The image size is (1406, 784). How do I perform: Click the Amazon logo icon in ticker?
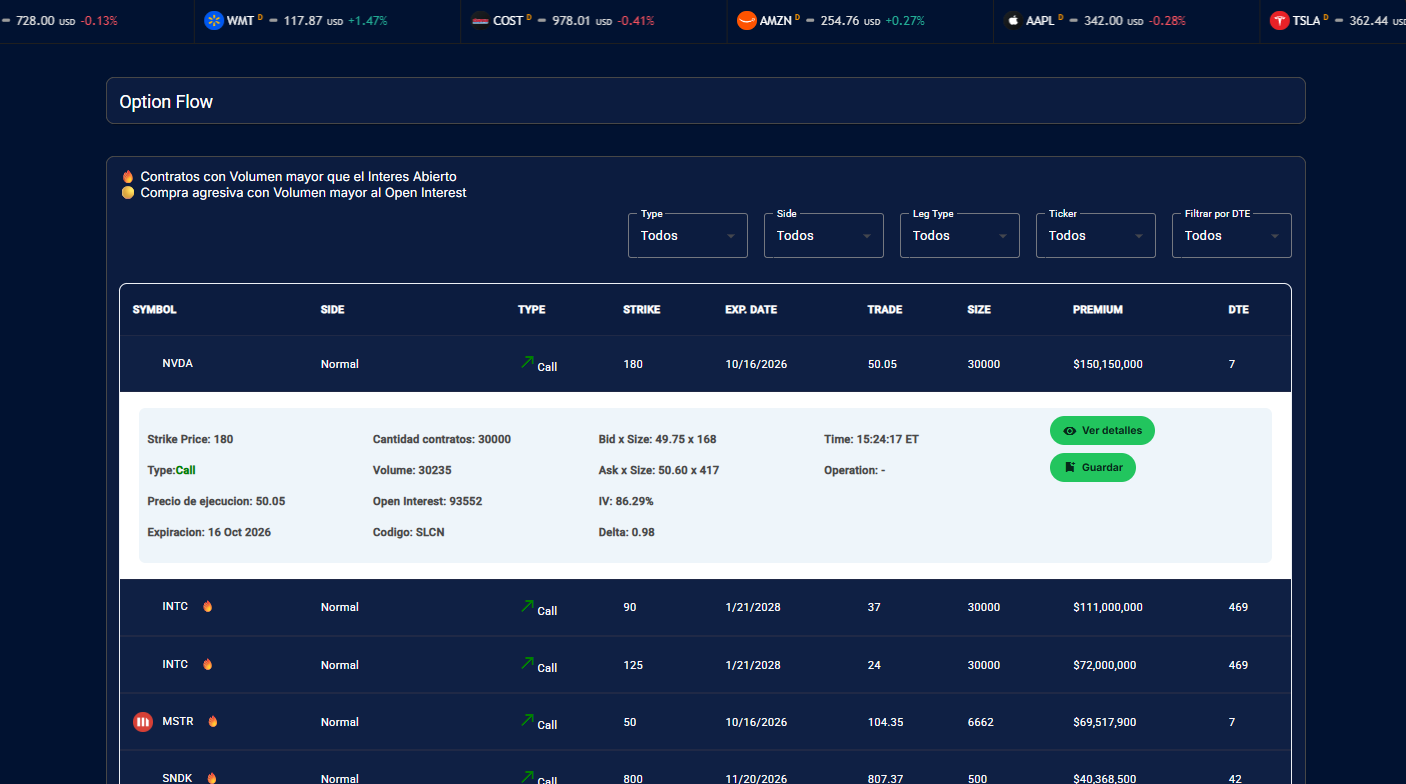(747, 20)
